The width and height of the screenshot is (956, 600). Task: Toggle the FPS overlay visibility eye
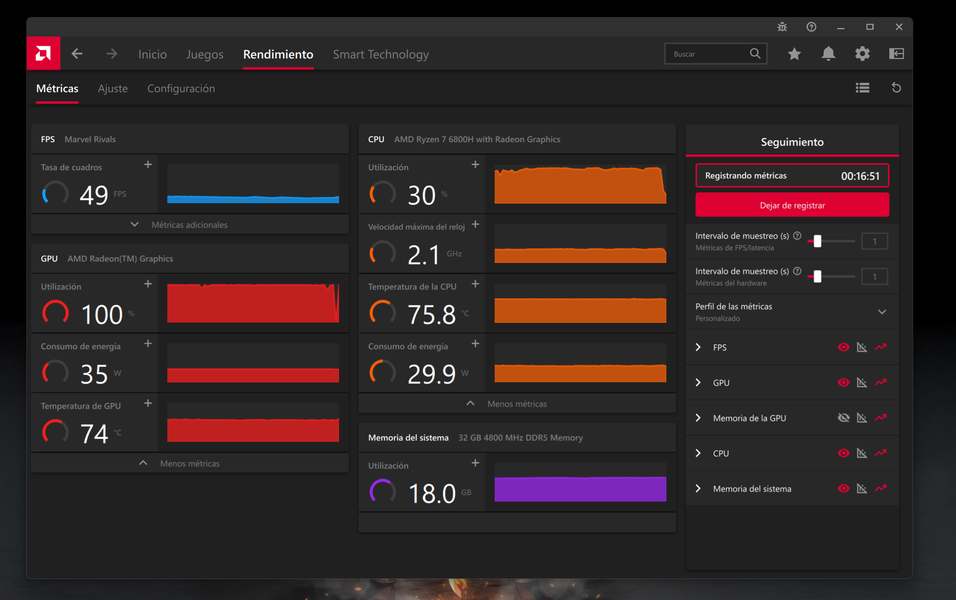point(843,348)
